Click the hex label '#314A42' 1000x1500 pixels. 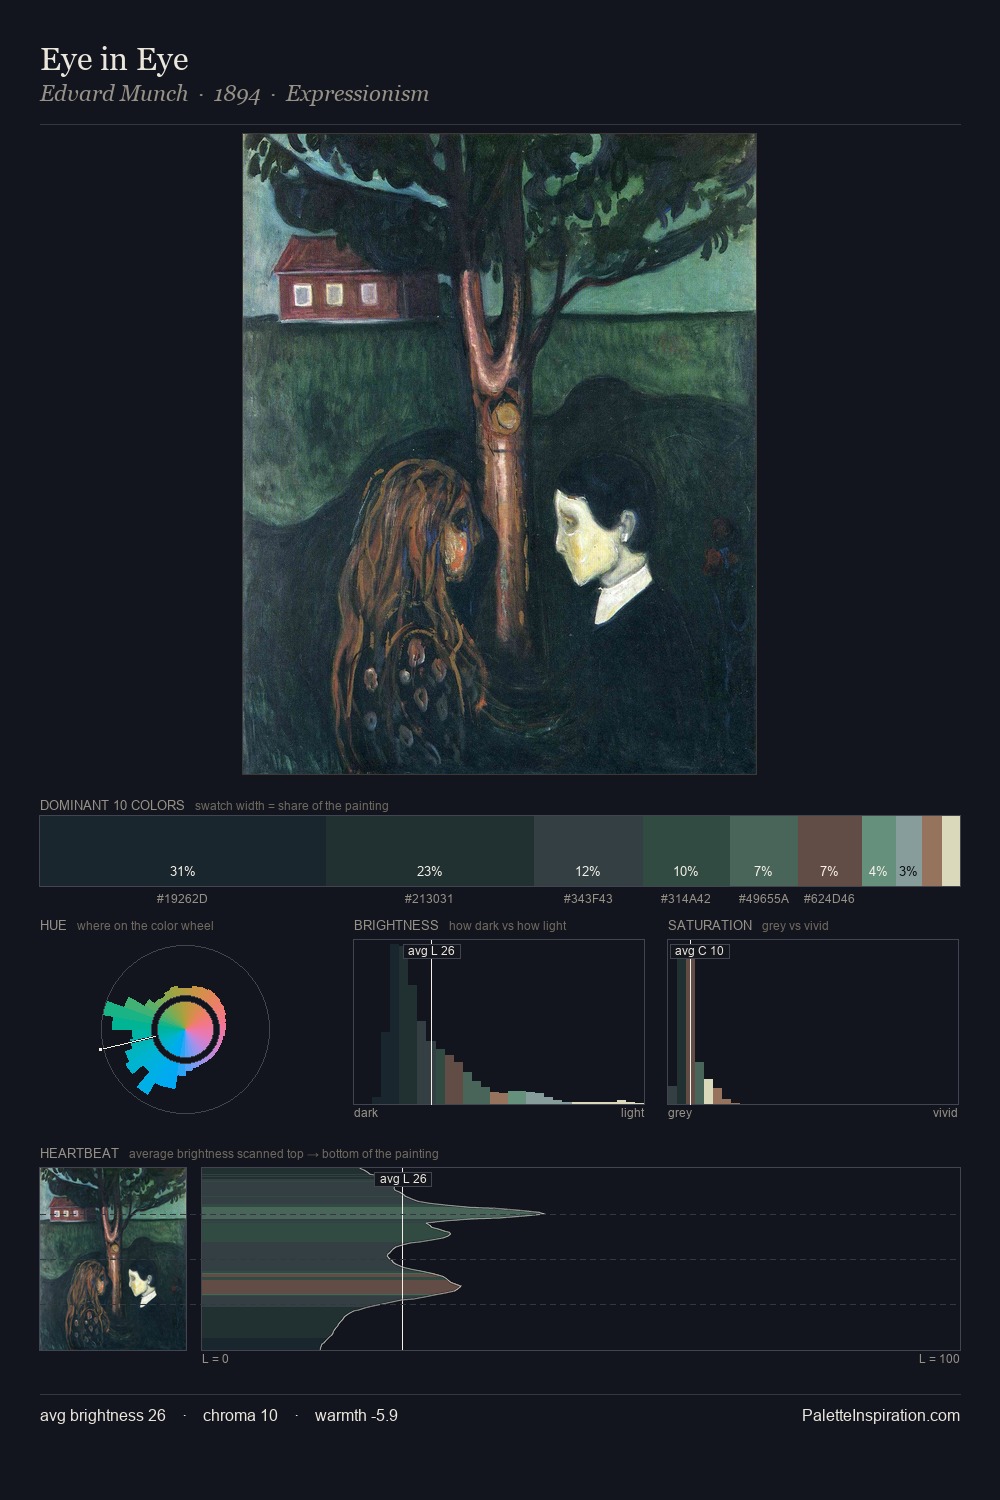[686, 899]
